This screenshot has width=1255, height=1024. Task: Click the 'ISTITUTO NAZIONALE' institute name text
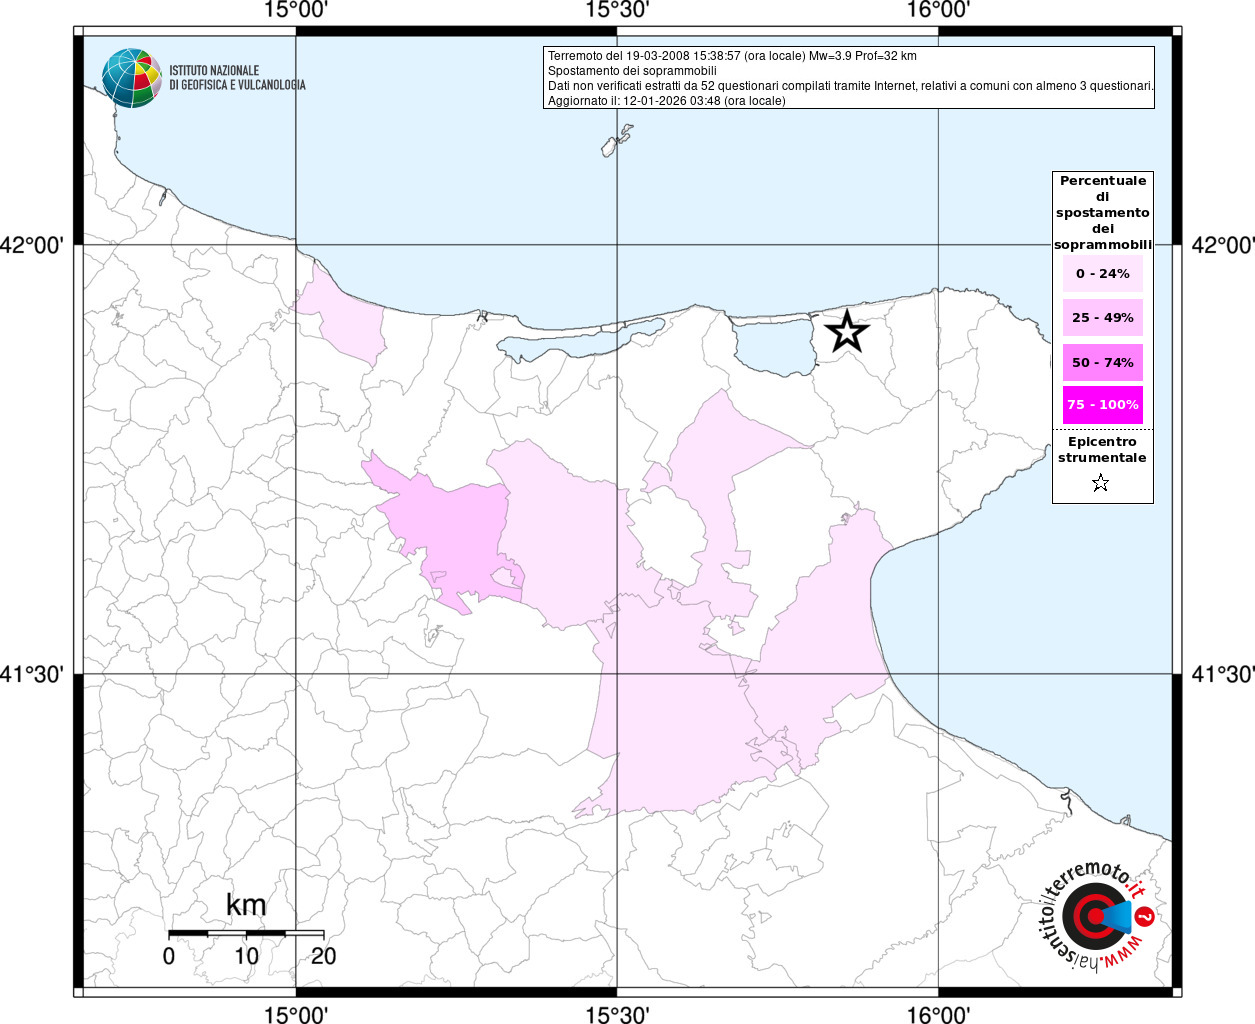[214, 70]
